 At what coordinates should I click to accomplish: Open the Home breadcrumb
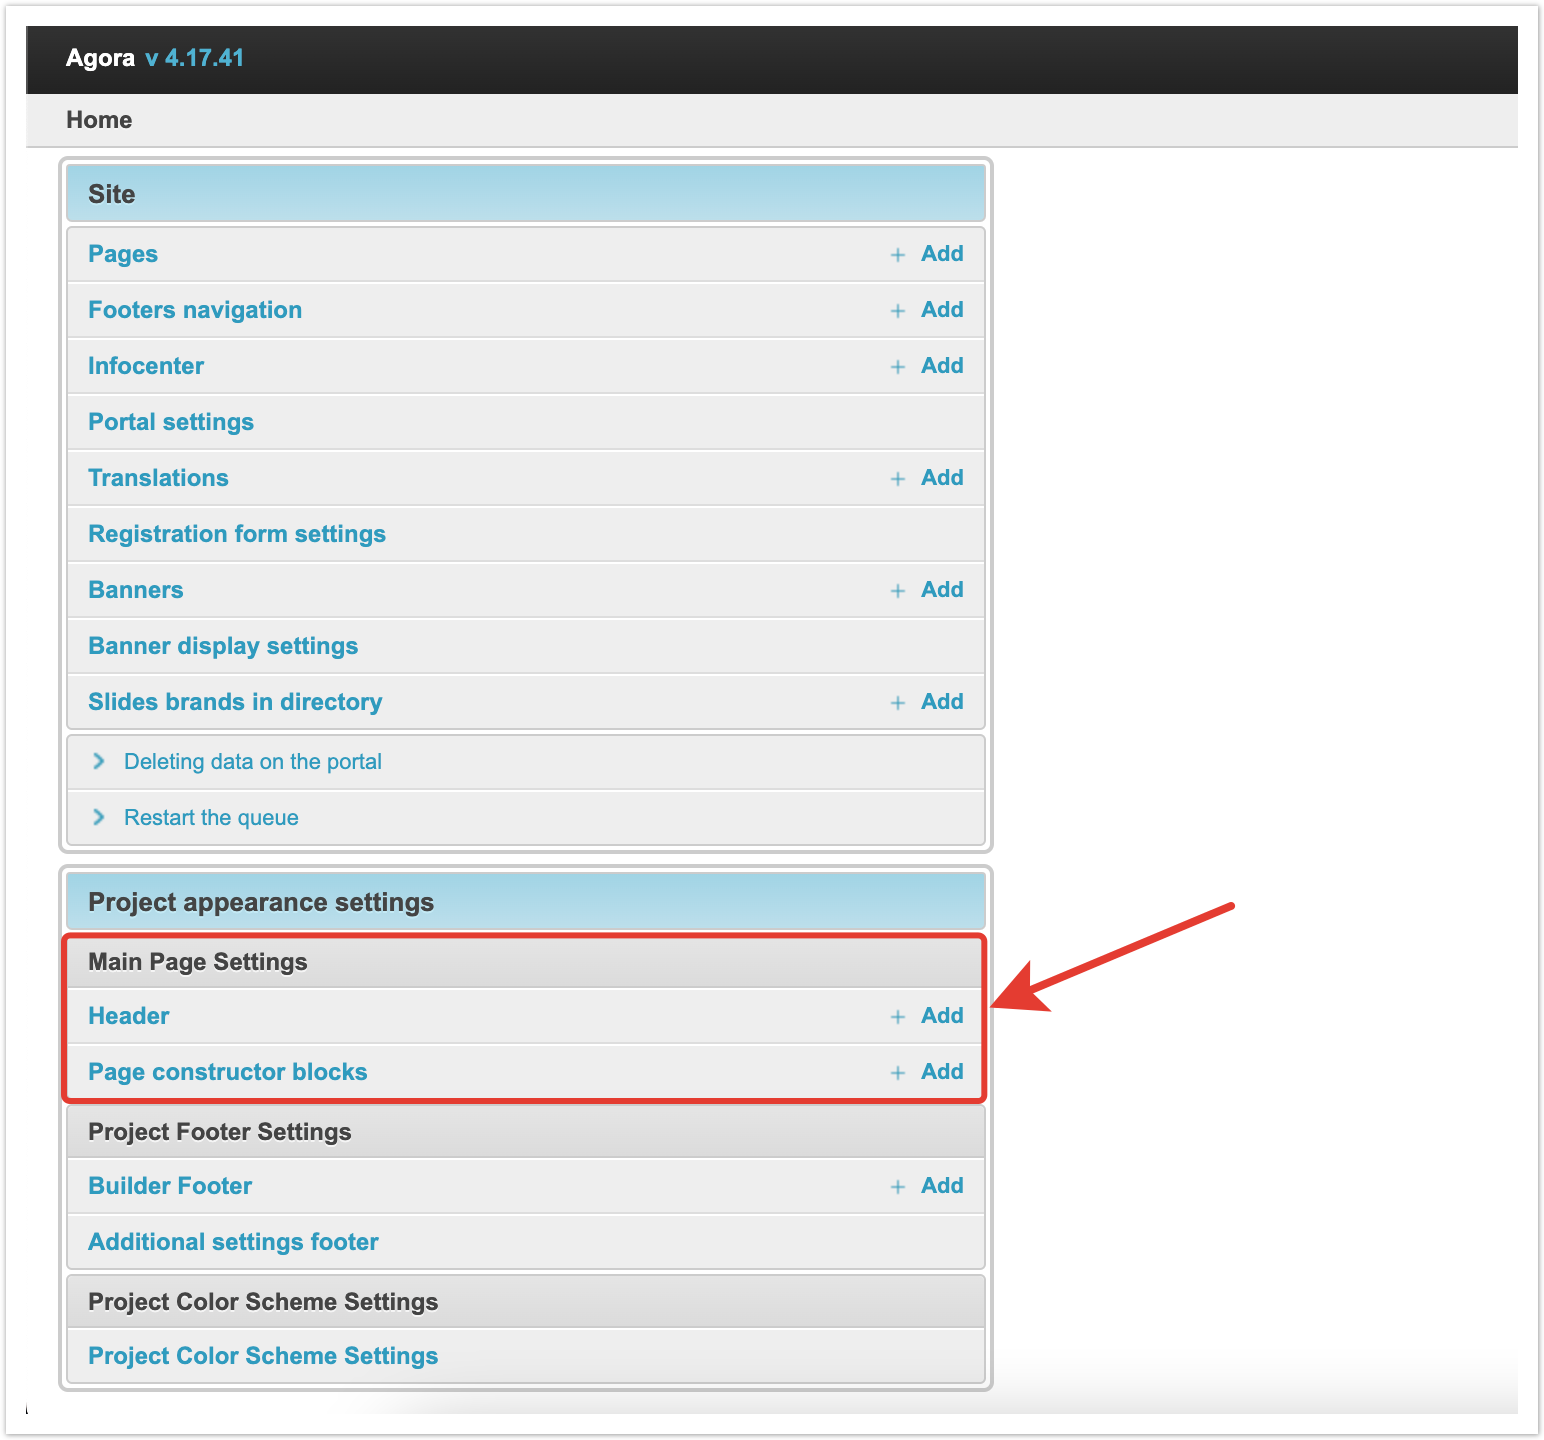(x=99, y=120)
